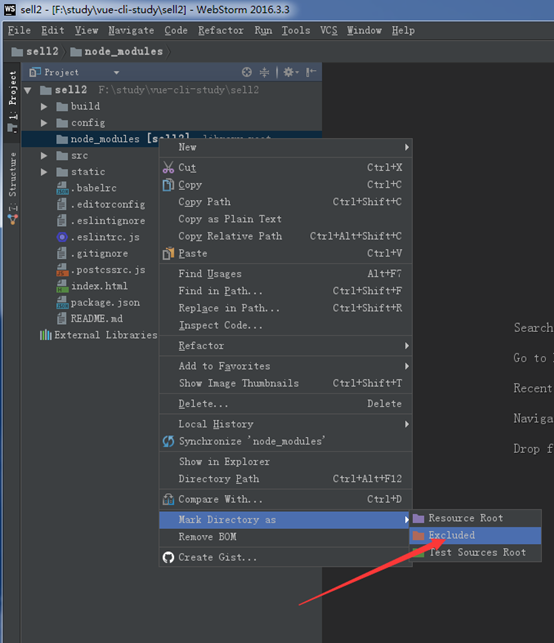554x643 pixels.
Task: Click the Synchronize refresh icon
Action: click(x=169, y=441)
